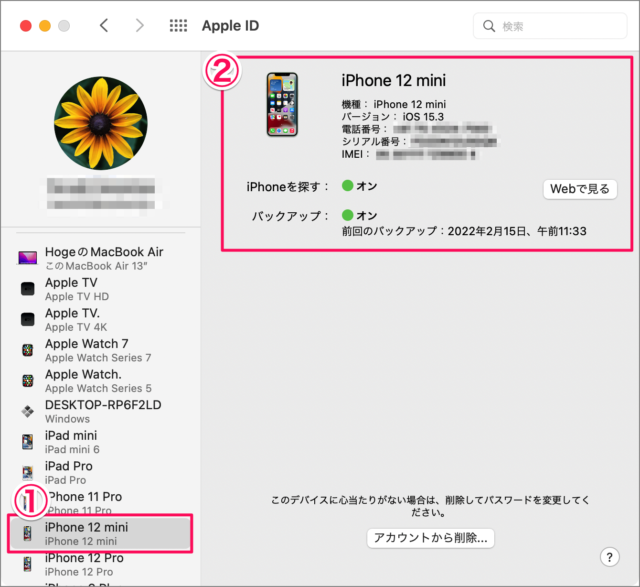
Task: Click the iPhone 12 Pro sidebar icon
Action: 27,564
